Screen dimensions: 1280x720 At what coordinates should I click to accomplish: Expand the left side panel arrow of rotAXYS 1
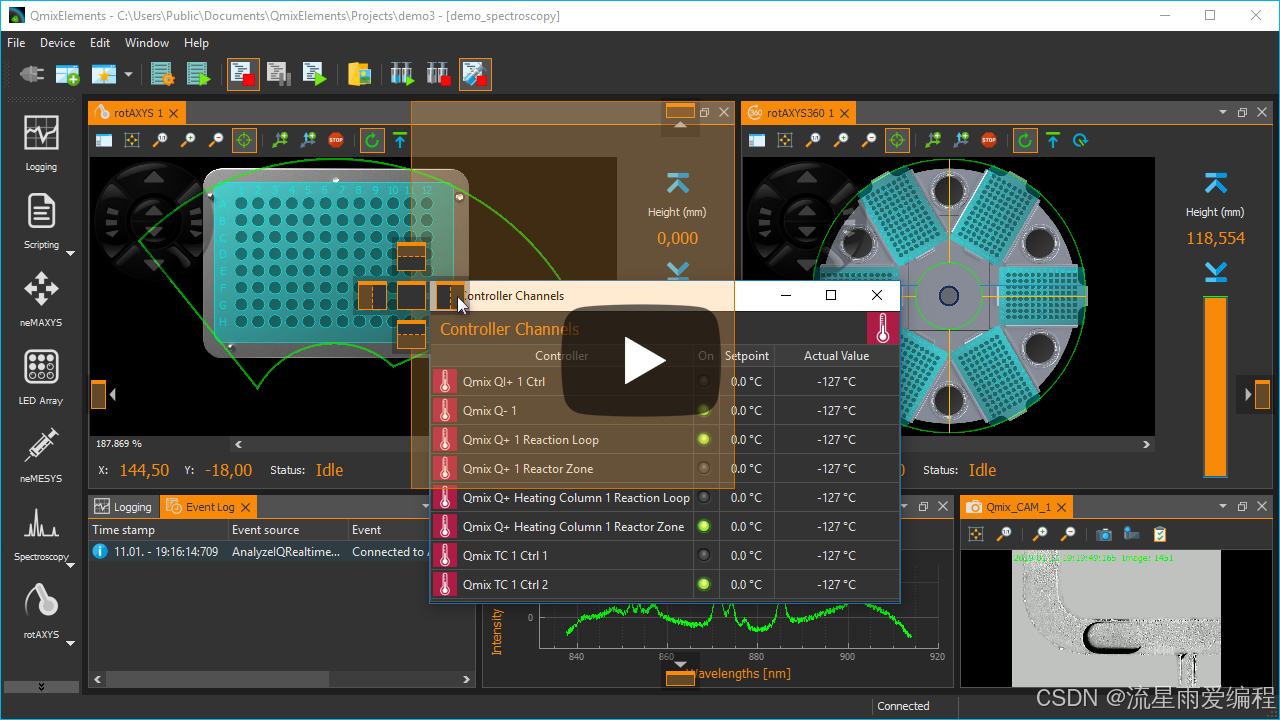coord(112,395)
